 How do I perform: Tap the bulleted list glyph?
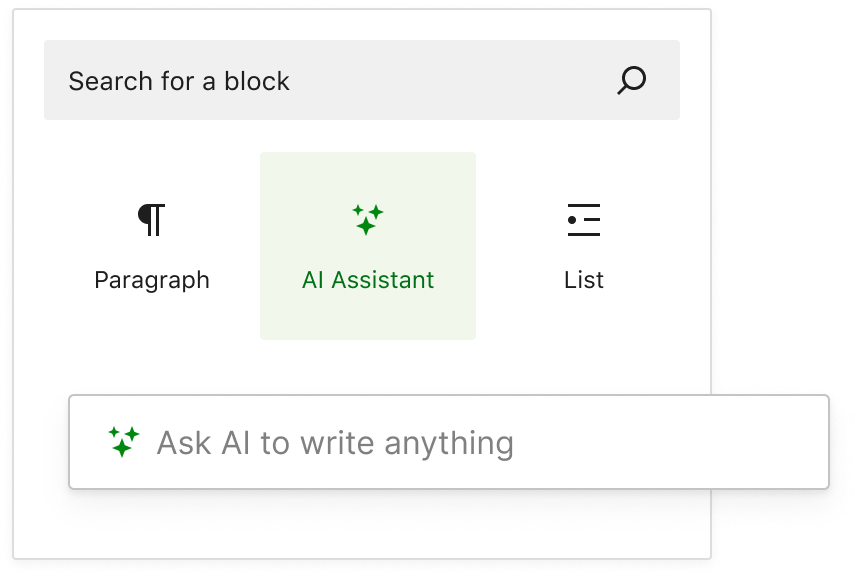pos(584,219)
